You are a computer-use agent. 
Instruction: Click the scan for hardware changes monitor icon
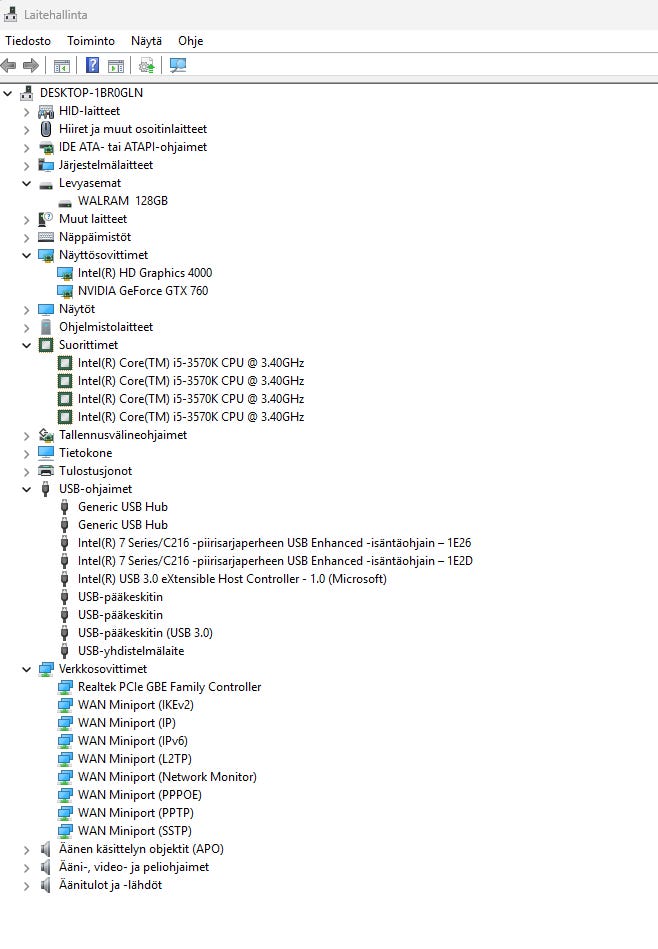178,65
